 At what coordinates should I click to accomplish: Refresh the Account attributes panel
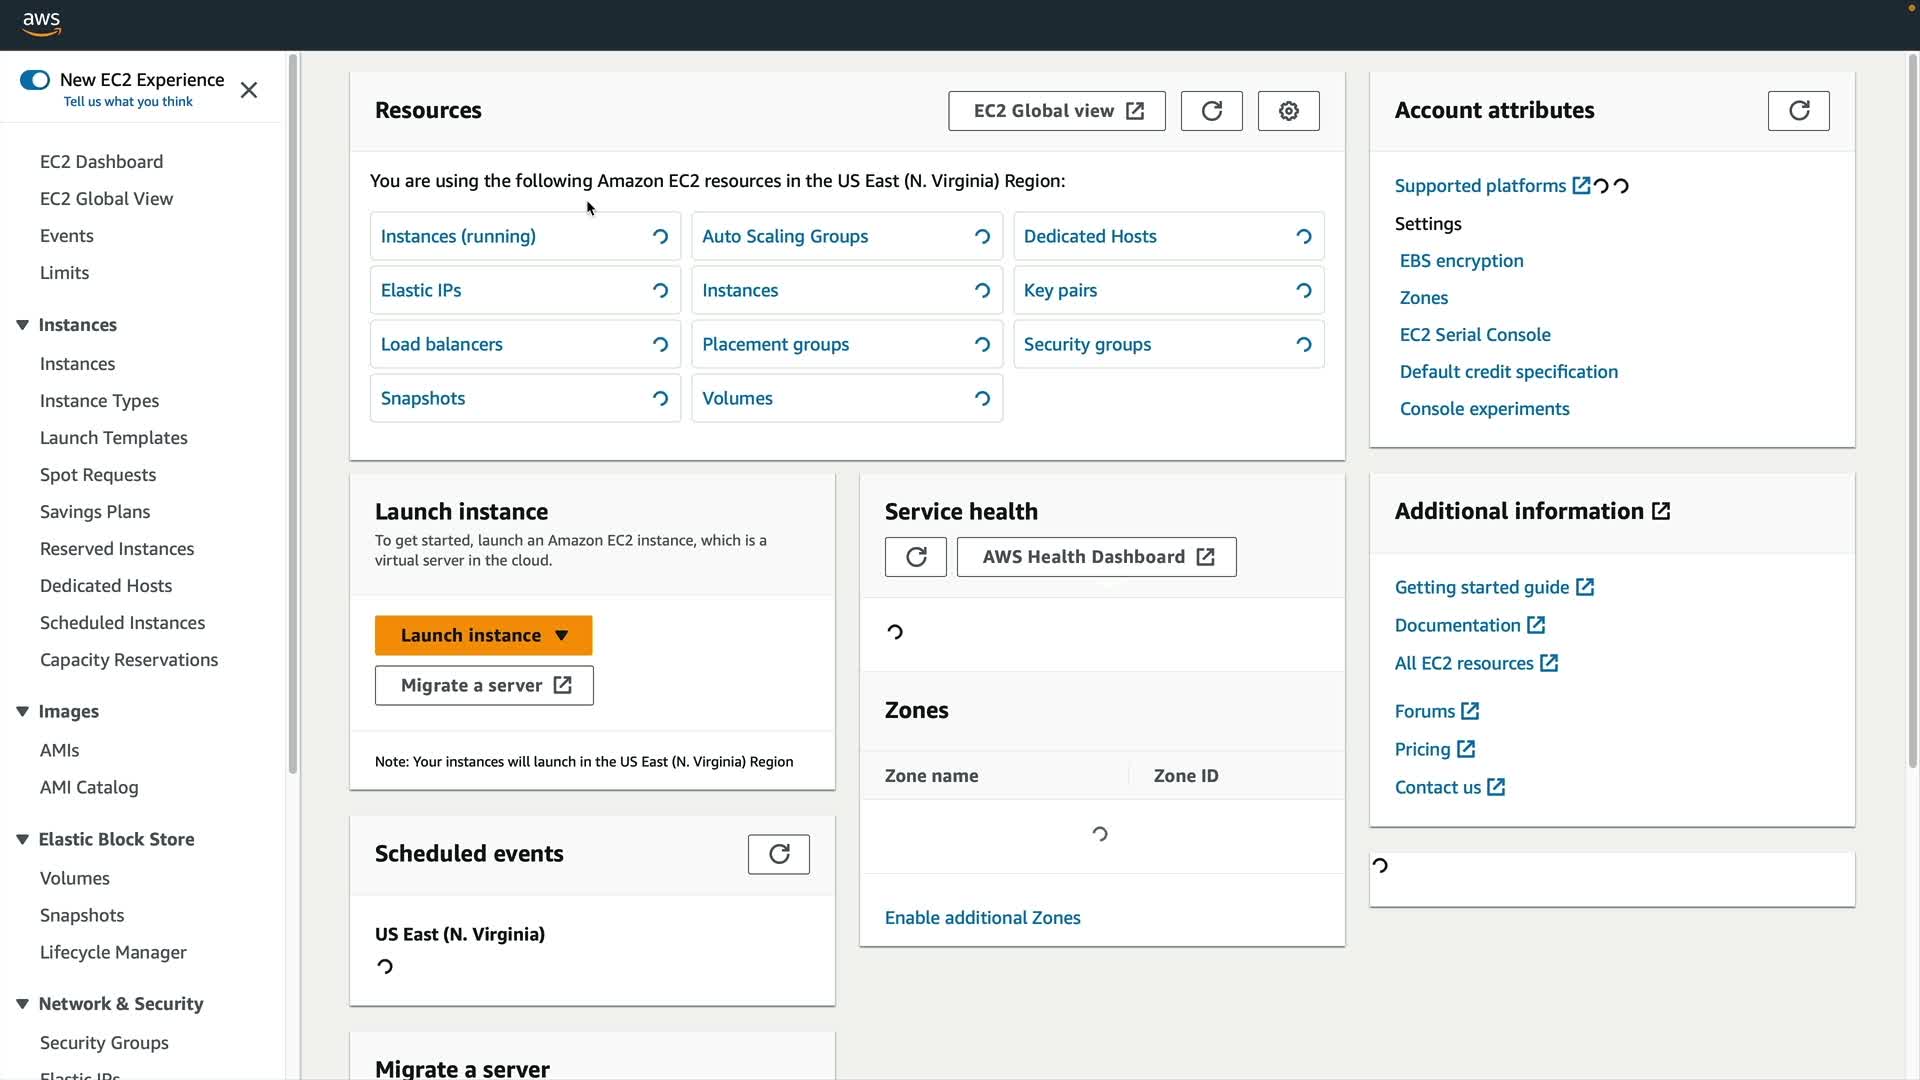click(1798, 111)
